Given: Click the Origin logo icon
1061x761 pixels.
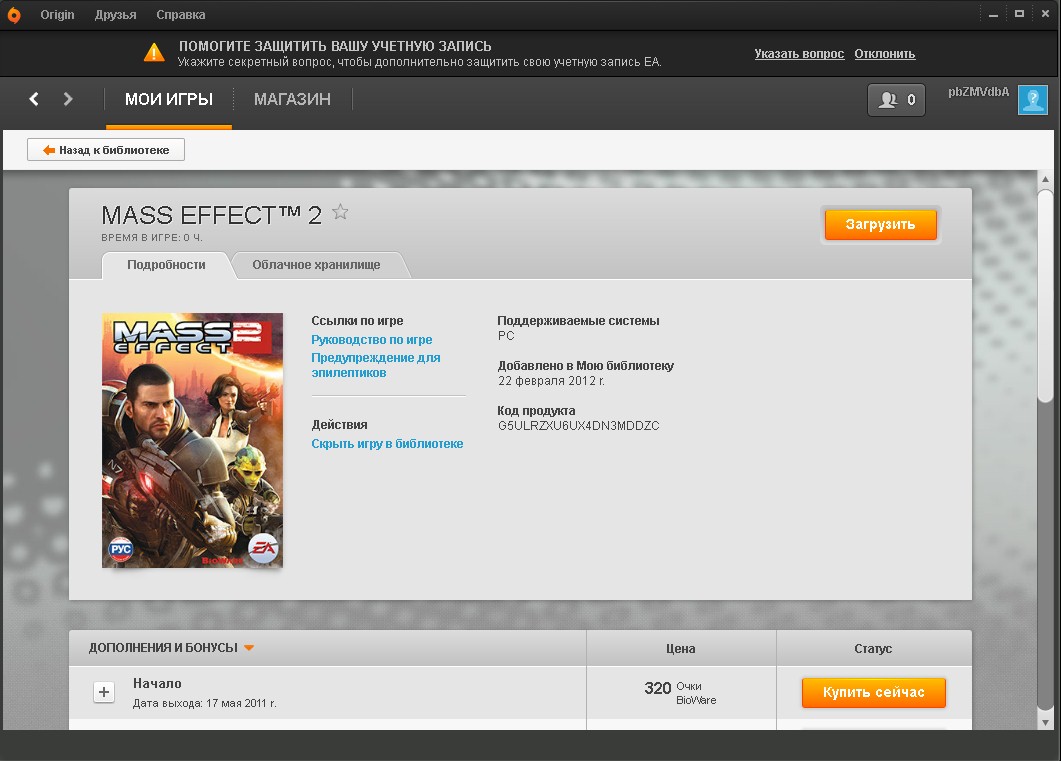Looking at the screenshot, I should coord(14,15).
